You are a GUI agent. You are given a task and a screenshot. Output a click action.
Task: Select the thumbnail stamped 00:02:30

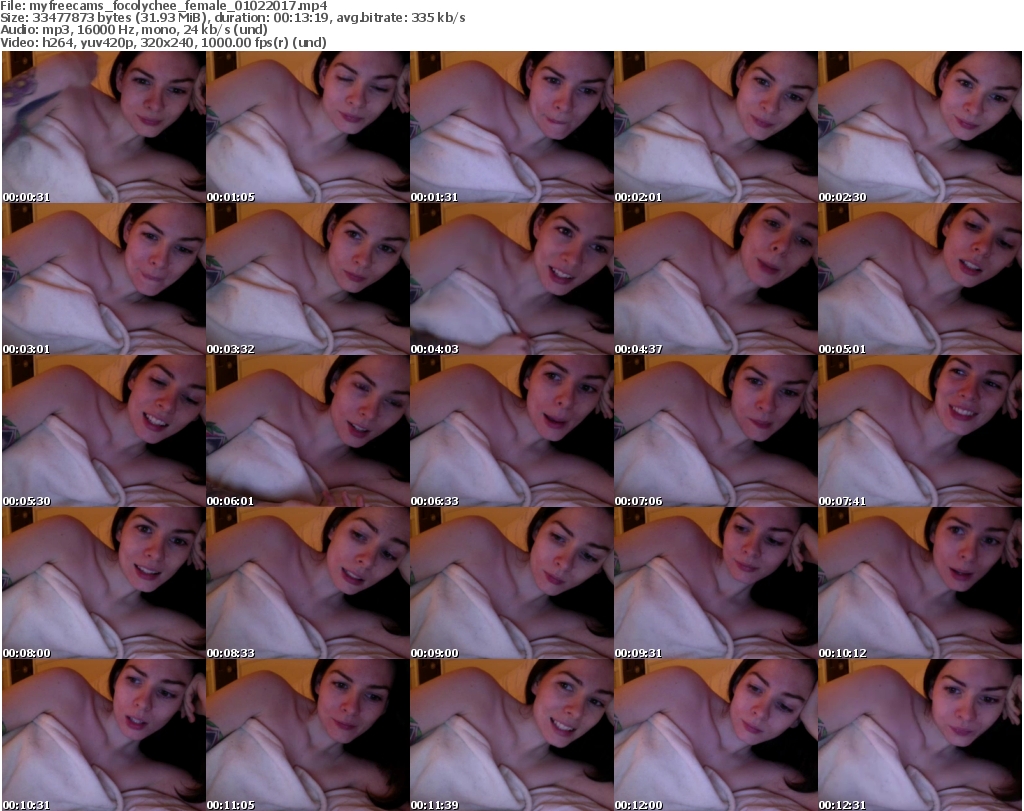(920, 127)
